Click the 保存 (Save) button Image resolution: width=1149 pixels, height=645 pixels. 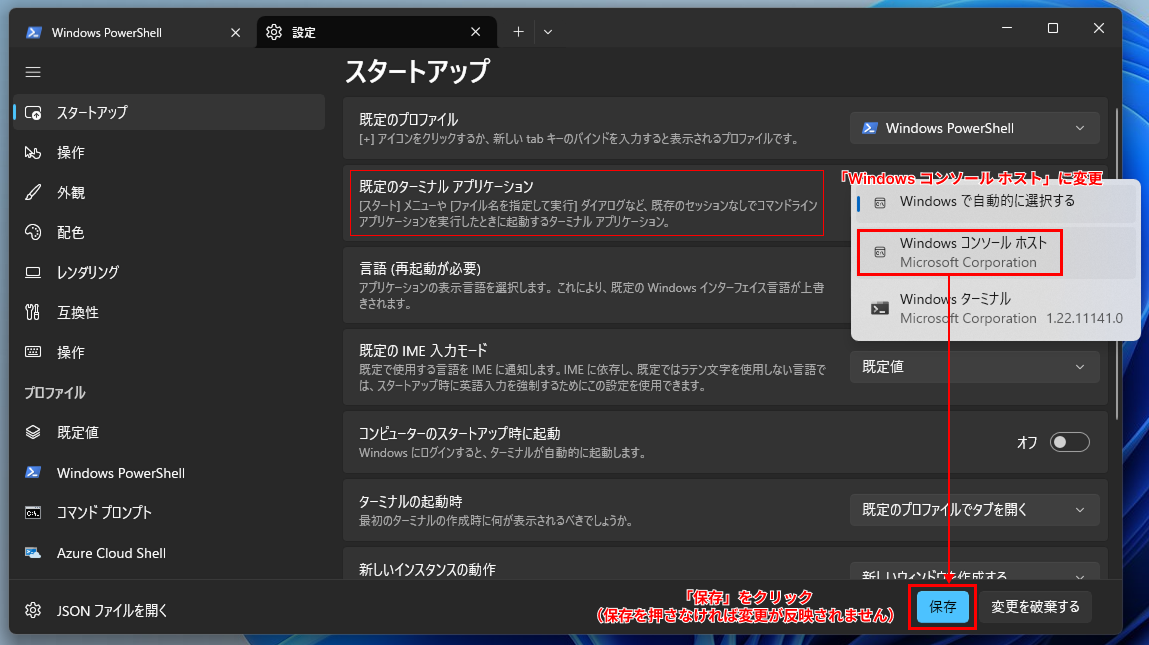(943, 607)
